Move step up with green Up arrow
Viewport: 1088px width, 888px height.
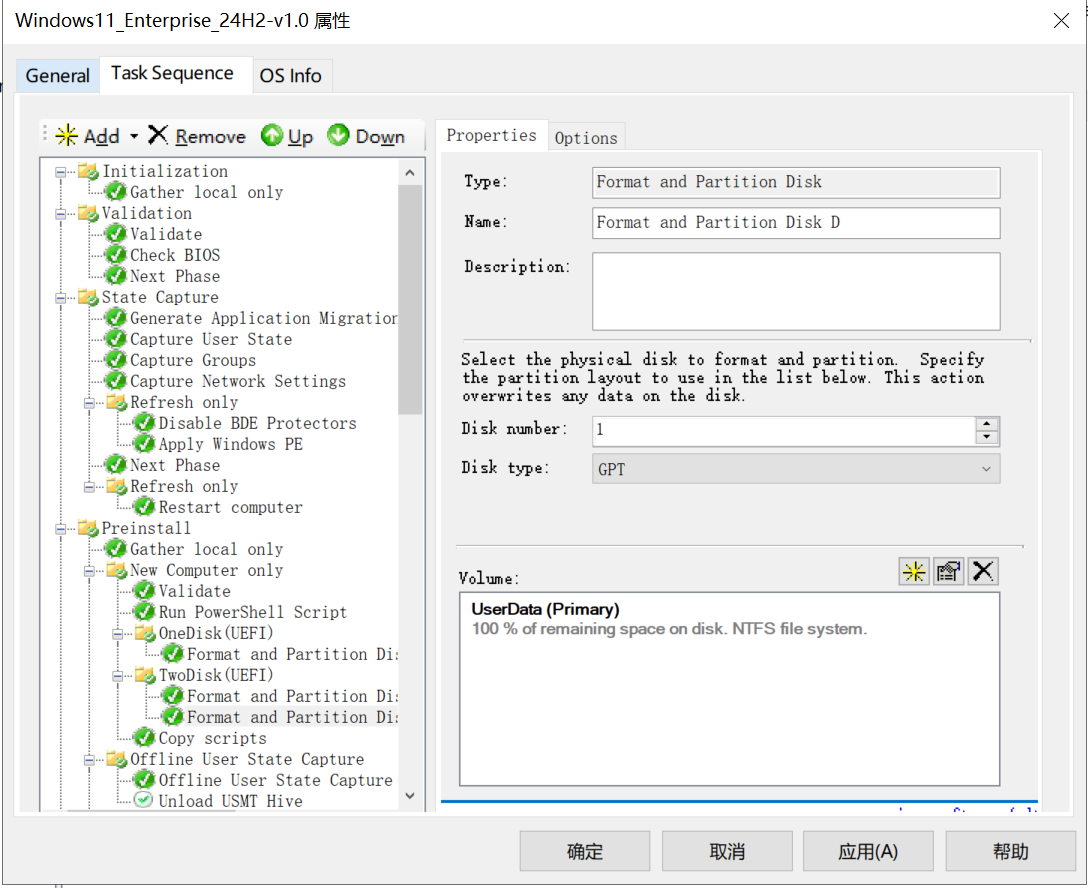coord(272,136)
